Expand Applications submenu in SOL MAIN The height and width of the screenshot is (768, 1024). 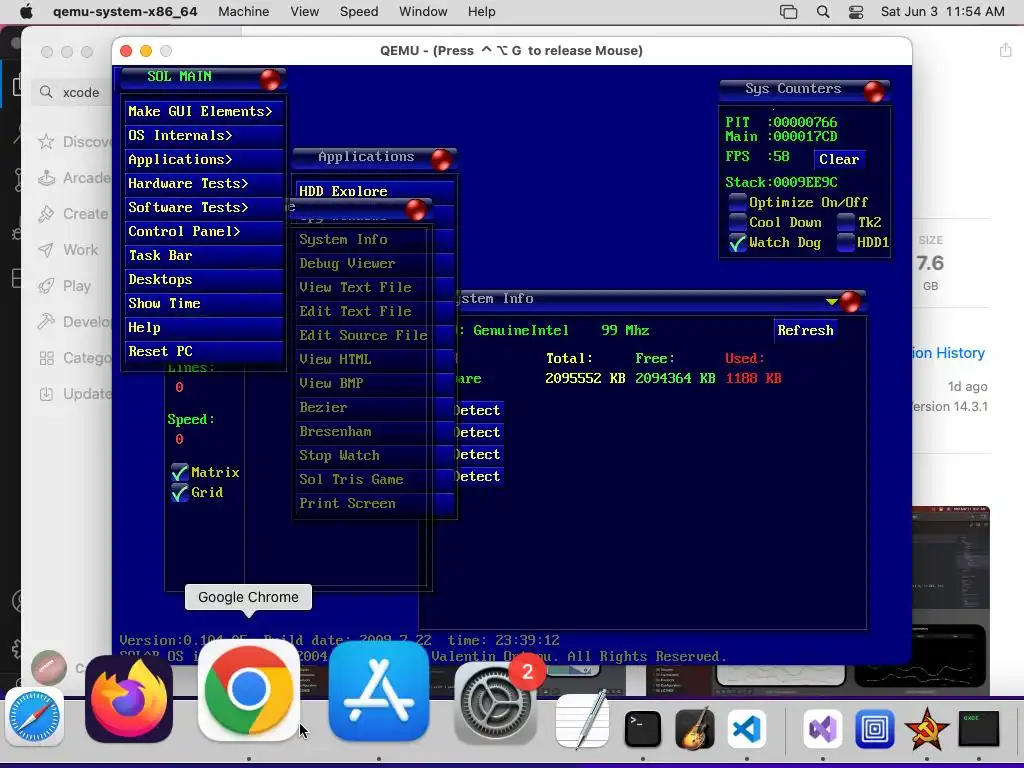click(204, 159)
